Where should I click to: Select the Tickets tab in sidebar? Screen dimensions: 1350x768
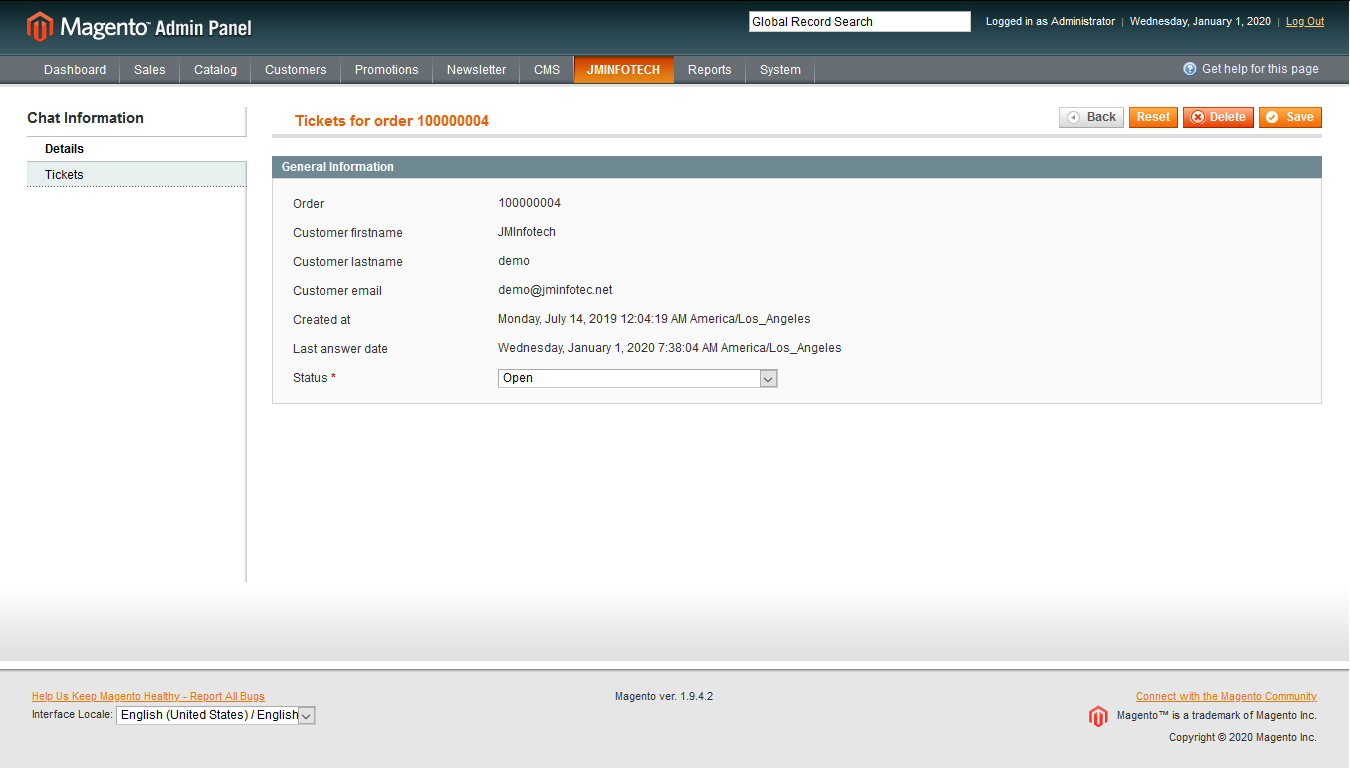pos(64,175)
